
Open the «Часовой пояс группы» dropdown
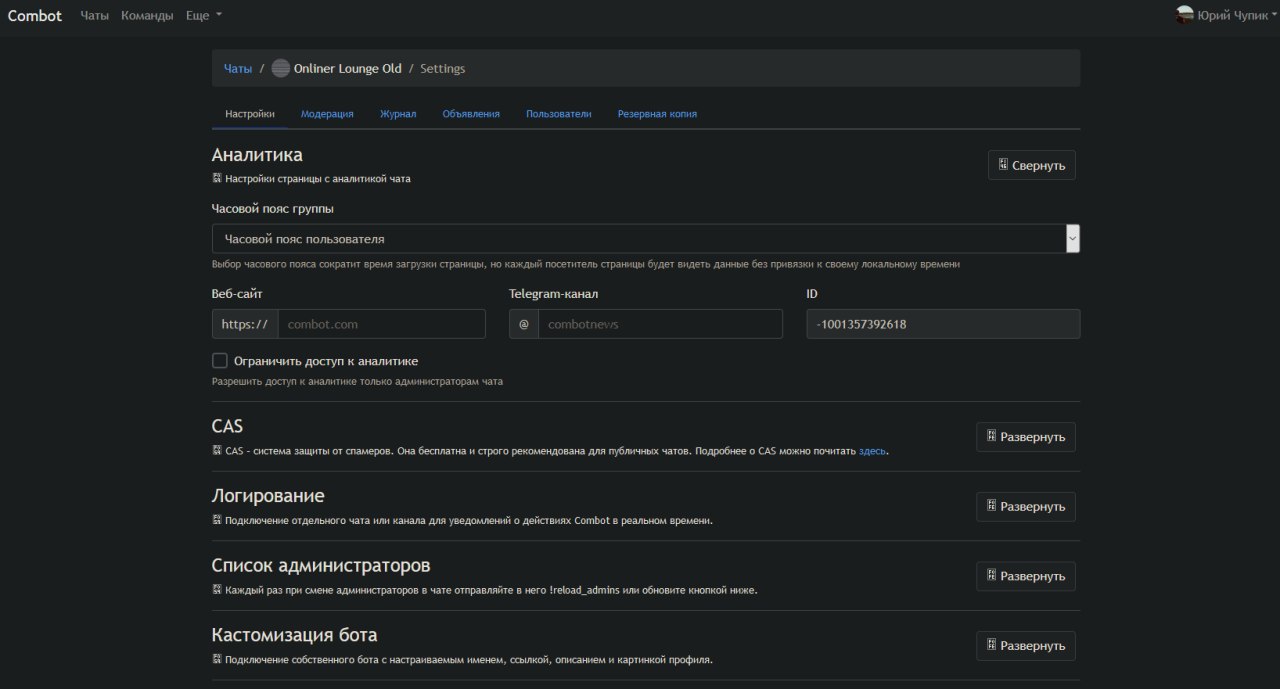(x=645, y=239)
